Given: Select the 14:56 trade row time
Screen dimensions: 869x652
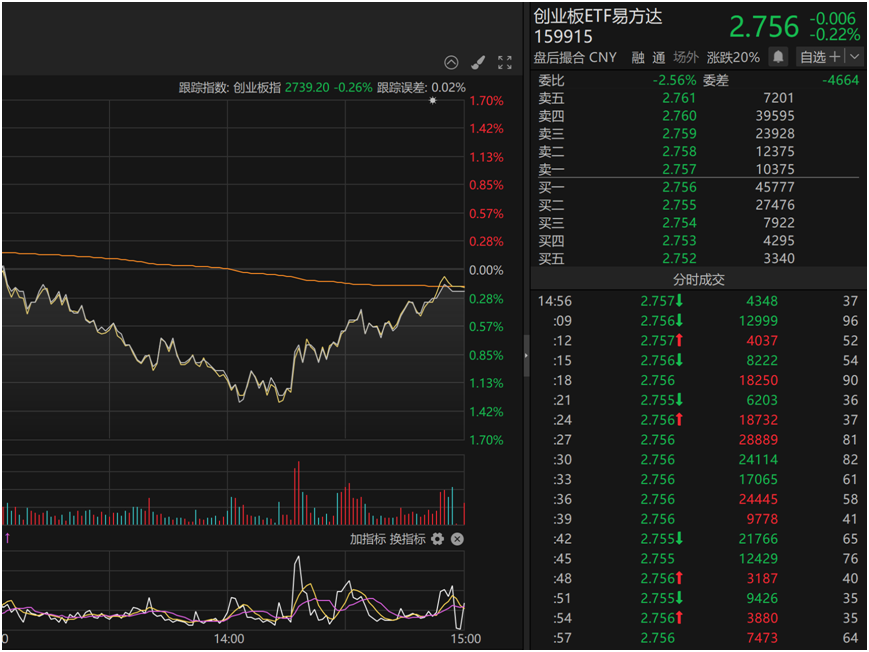Looking at the screenshot, I should [x=554, y=301].
